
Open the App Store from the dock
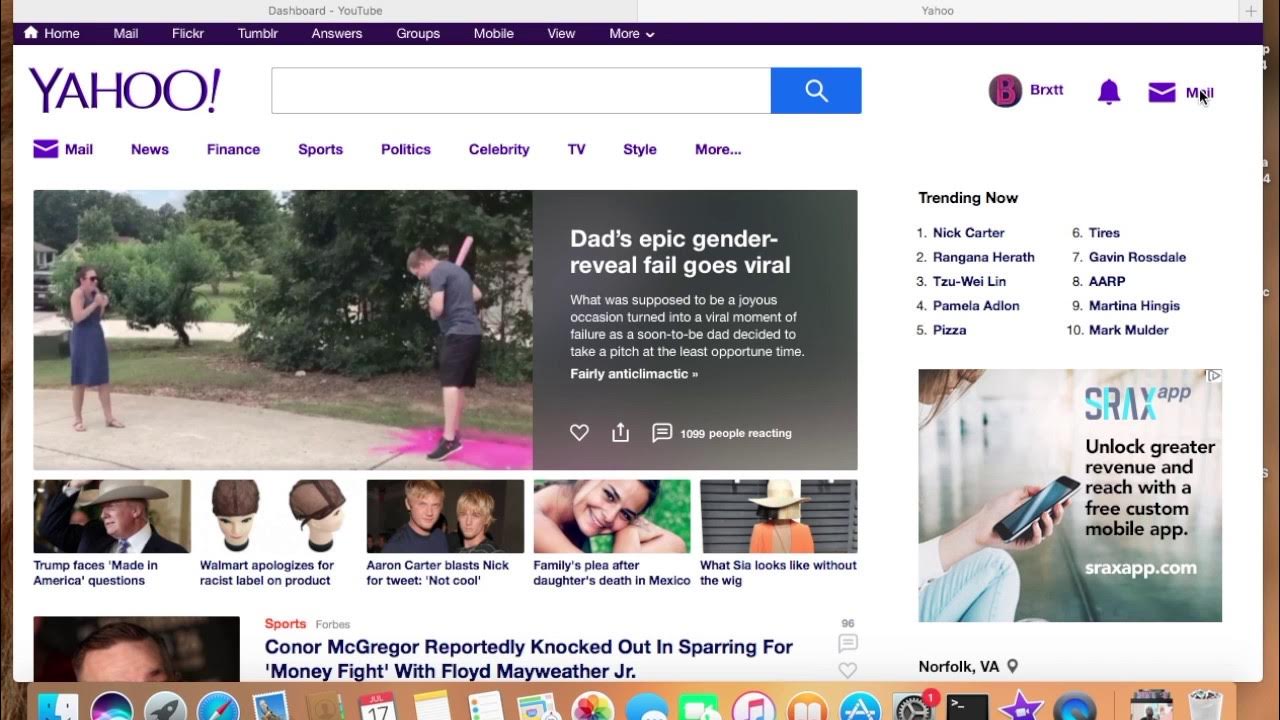(860, 708)
